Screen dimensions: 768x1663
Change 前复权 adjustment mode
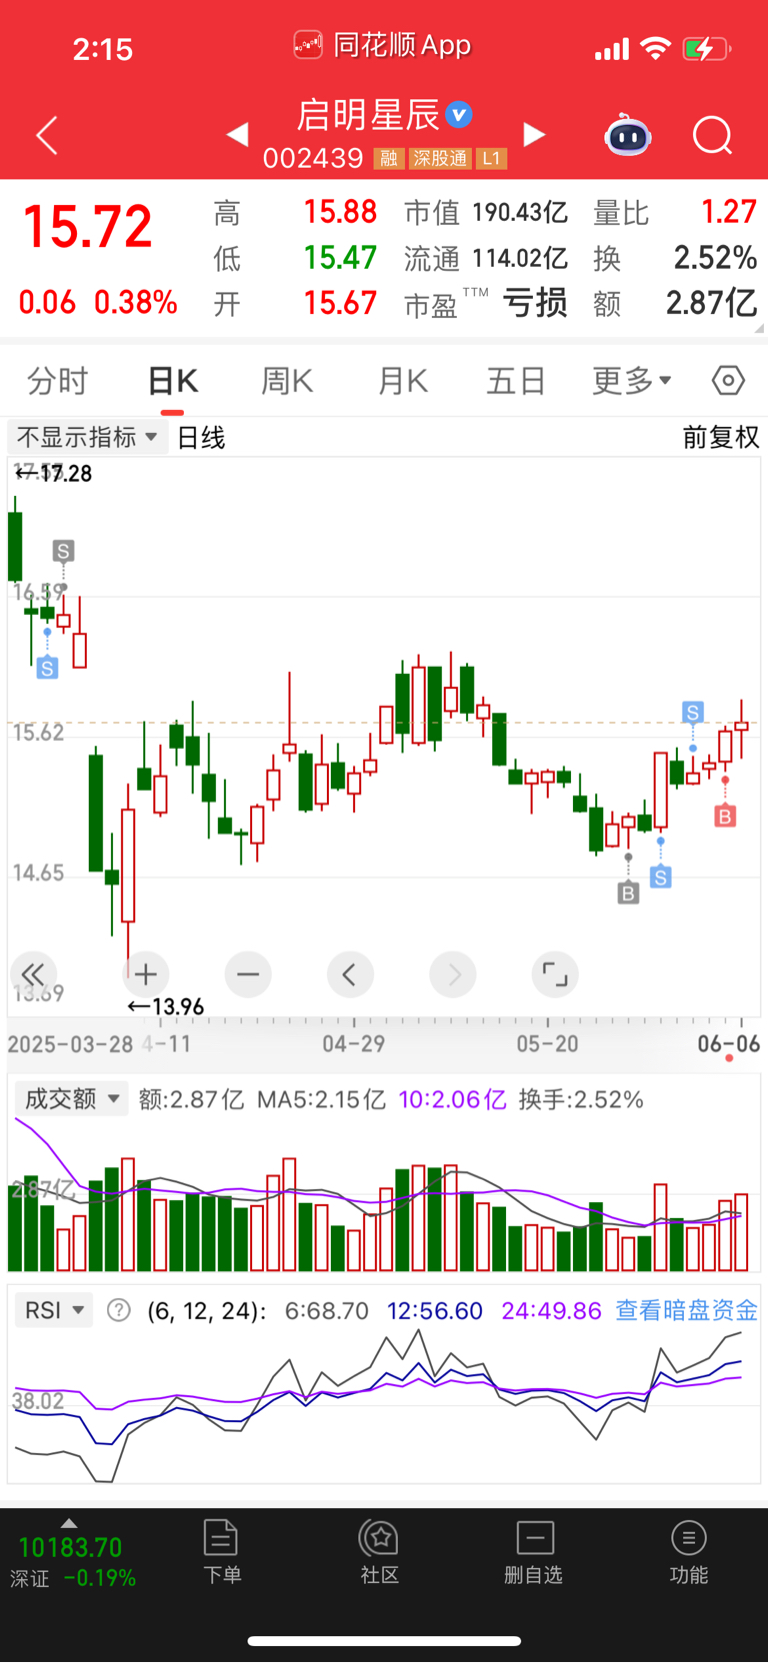(721, 437)
